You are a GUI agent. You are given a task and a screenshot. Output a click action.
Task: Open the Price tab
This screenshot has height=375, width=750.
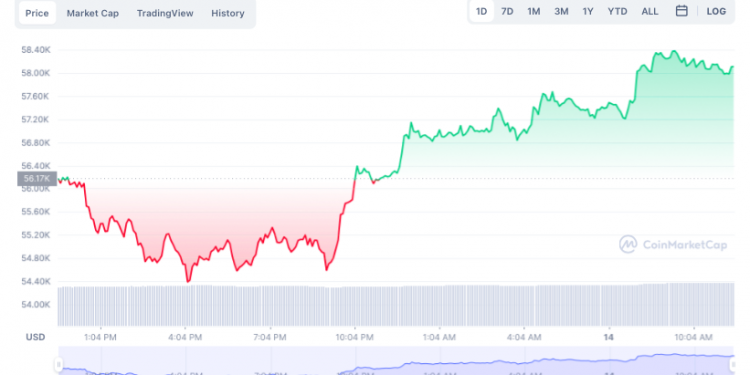(x=37, y=13)
